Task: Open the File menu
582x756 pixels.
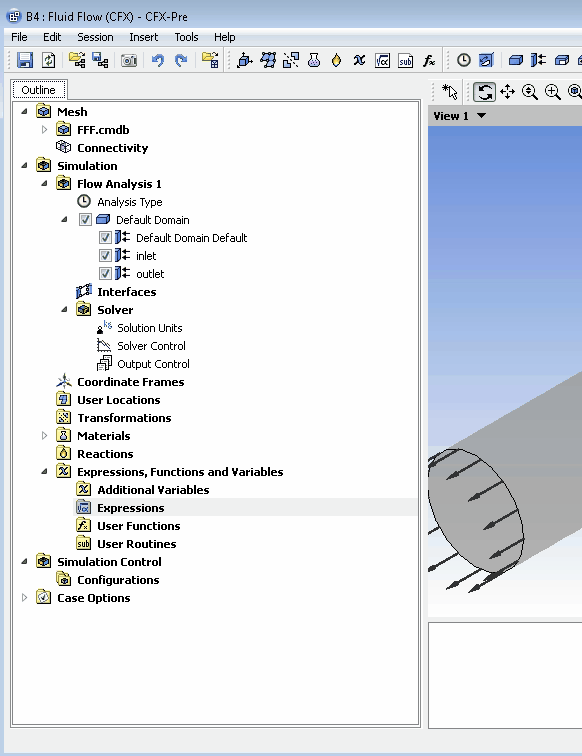Action: point(19,37)
